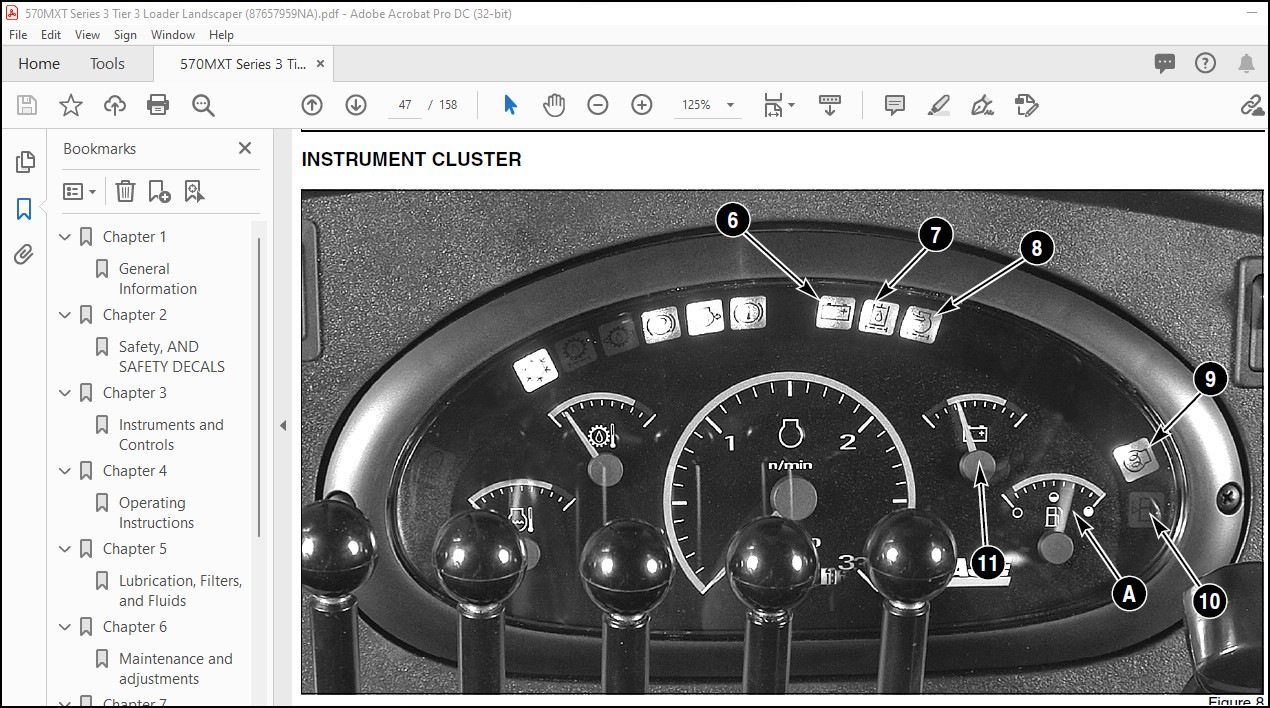Image resolution: width=1270 pixels, height=708 pixels.
Task: Open the Sign menu
Action: (125, 35)
